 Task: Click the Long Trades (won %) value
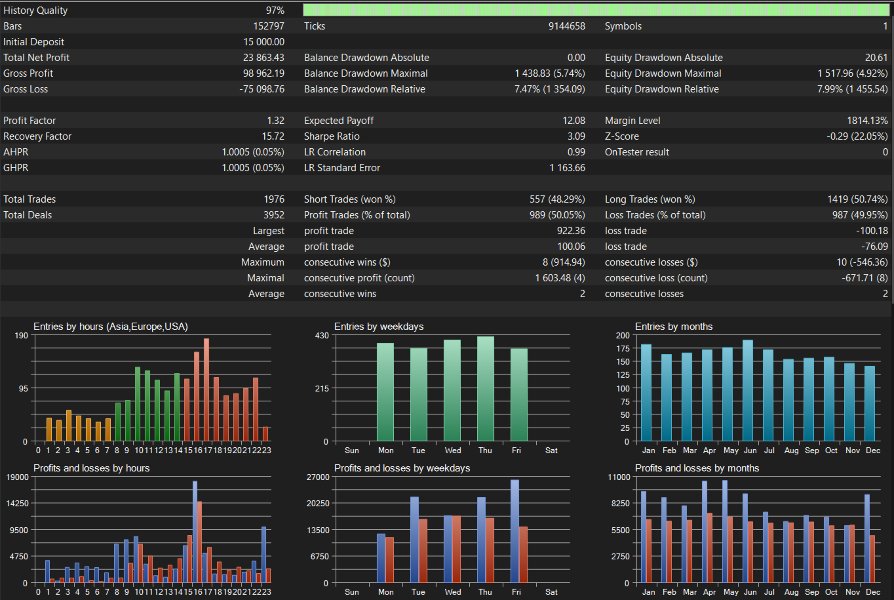858,199
